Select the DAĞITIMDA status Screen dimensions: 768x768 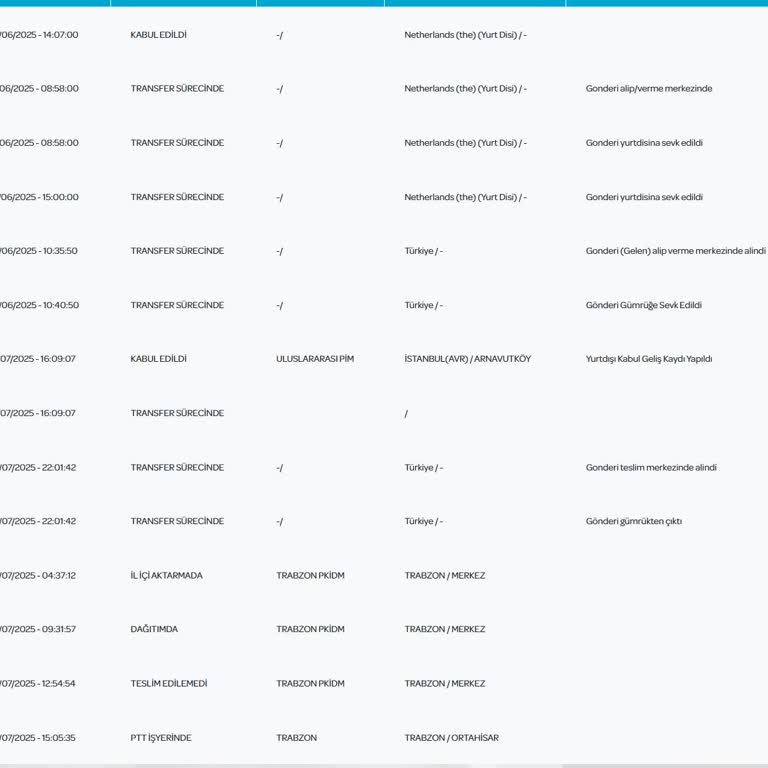tap(154, 629)
